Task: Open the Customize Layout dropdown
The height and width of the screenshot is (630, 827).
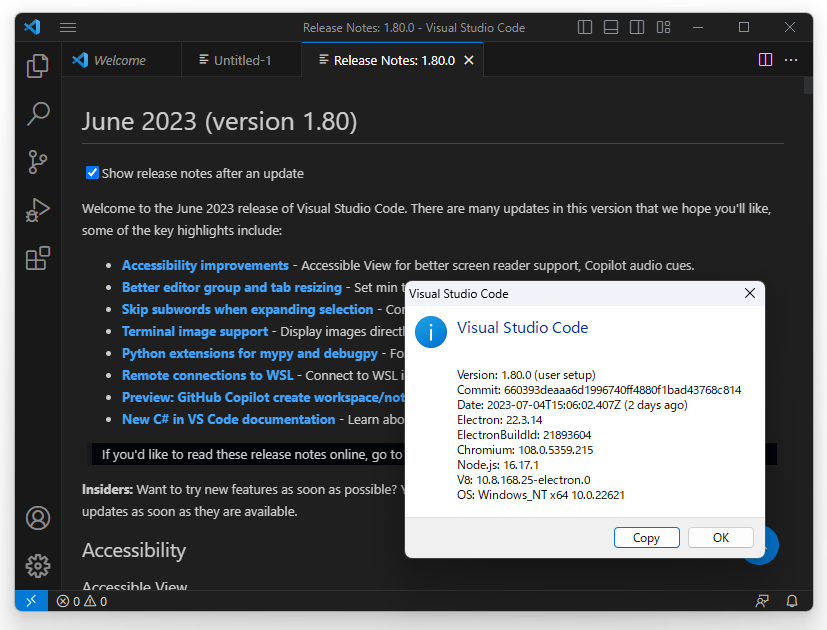Action: [663, 27]
